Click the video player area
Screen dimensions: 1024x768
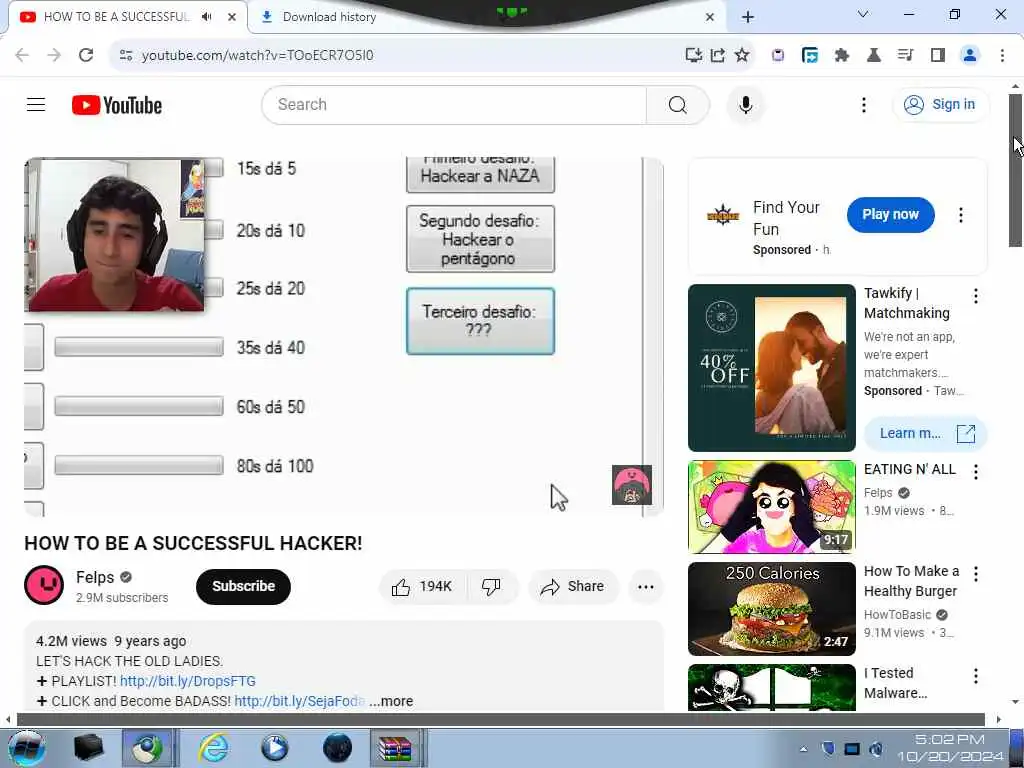(344, 337)
